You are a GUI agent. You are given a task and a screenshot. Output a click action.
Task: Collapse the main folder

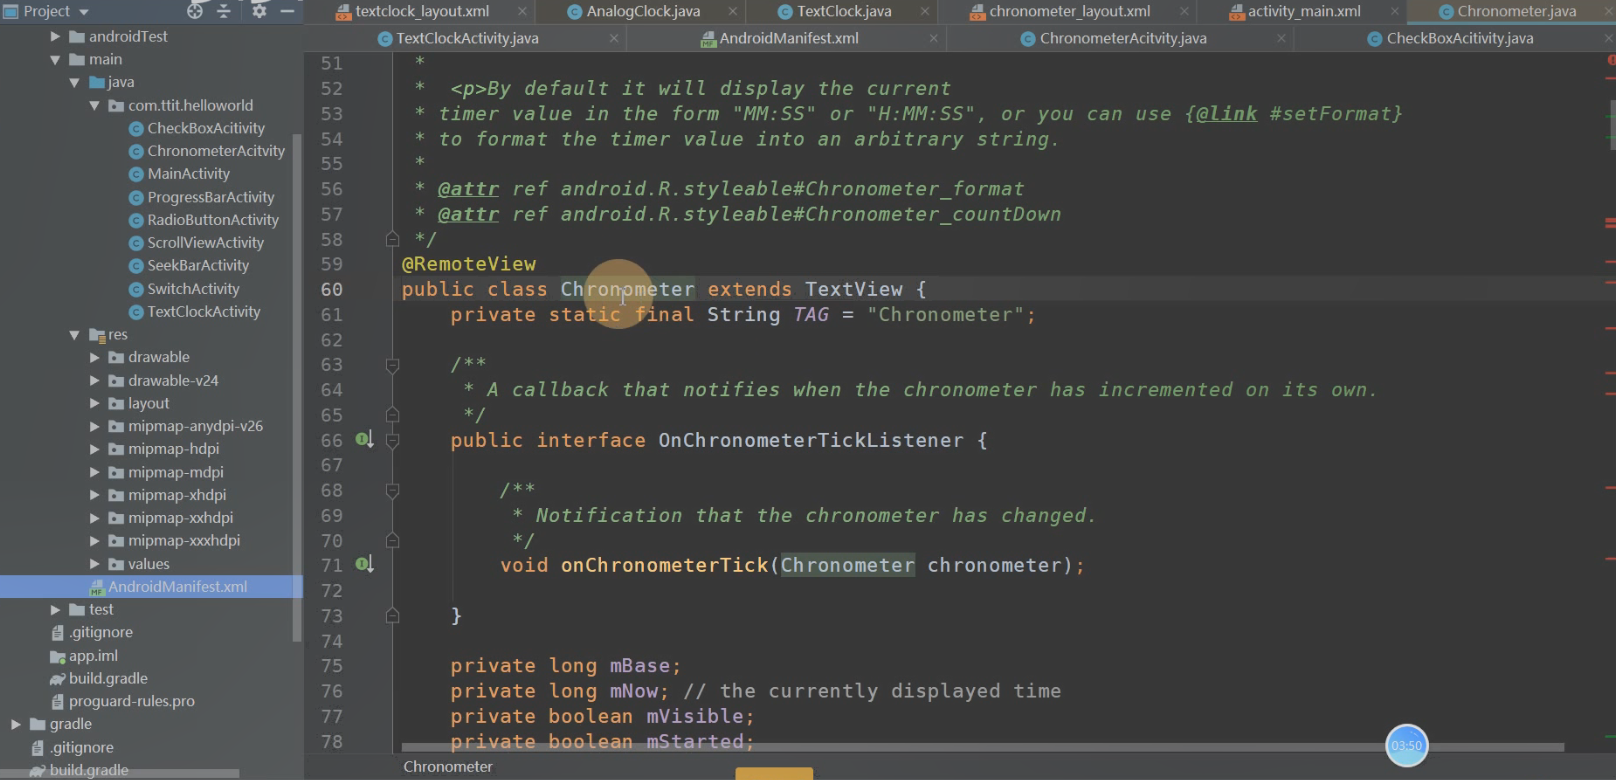click(x=55, y=60)
